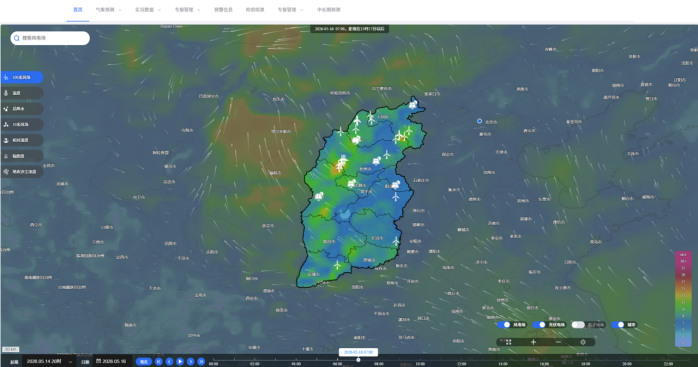
Task: Select the 100米风场 wind layer button
Action: point(22,77)
